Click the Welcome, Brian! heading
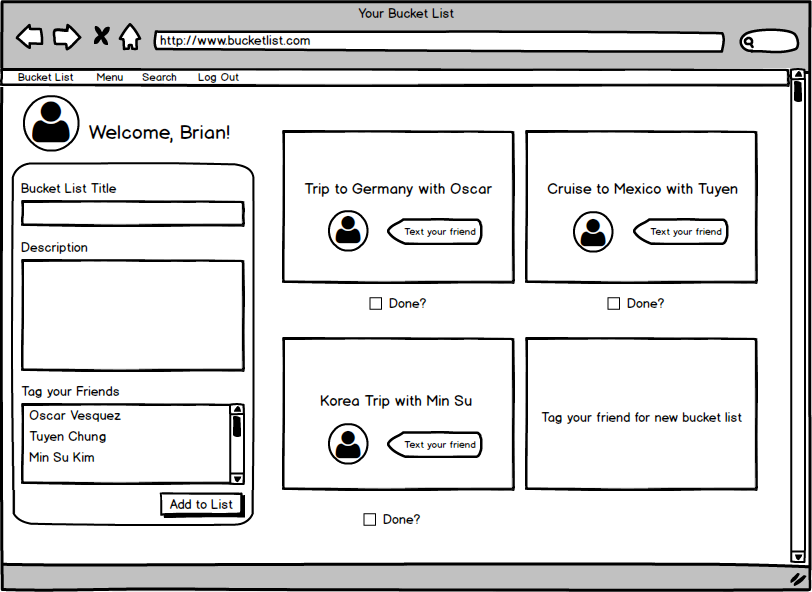This screenshot has width=812, height=592. (x=160, y=133)
